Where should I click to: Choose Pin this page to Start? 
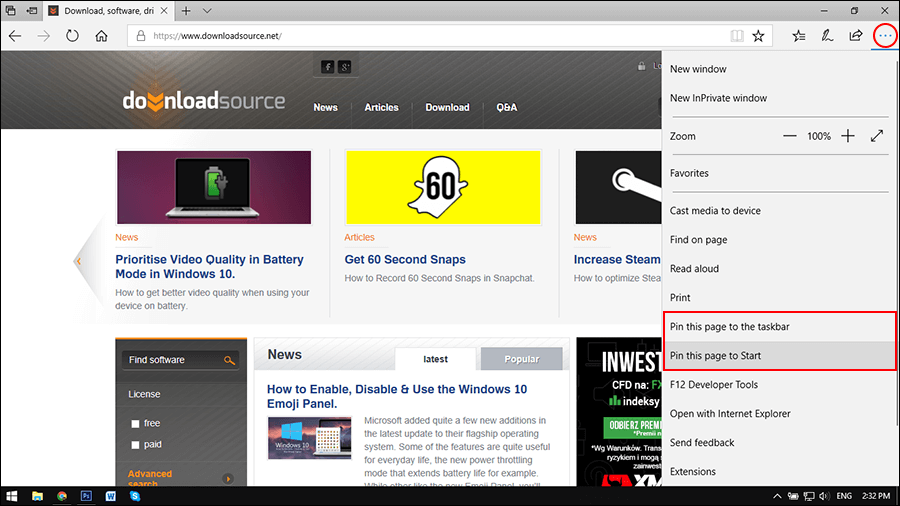779,356
